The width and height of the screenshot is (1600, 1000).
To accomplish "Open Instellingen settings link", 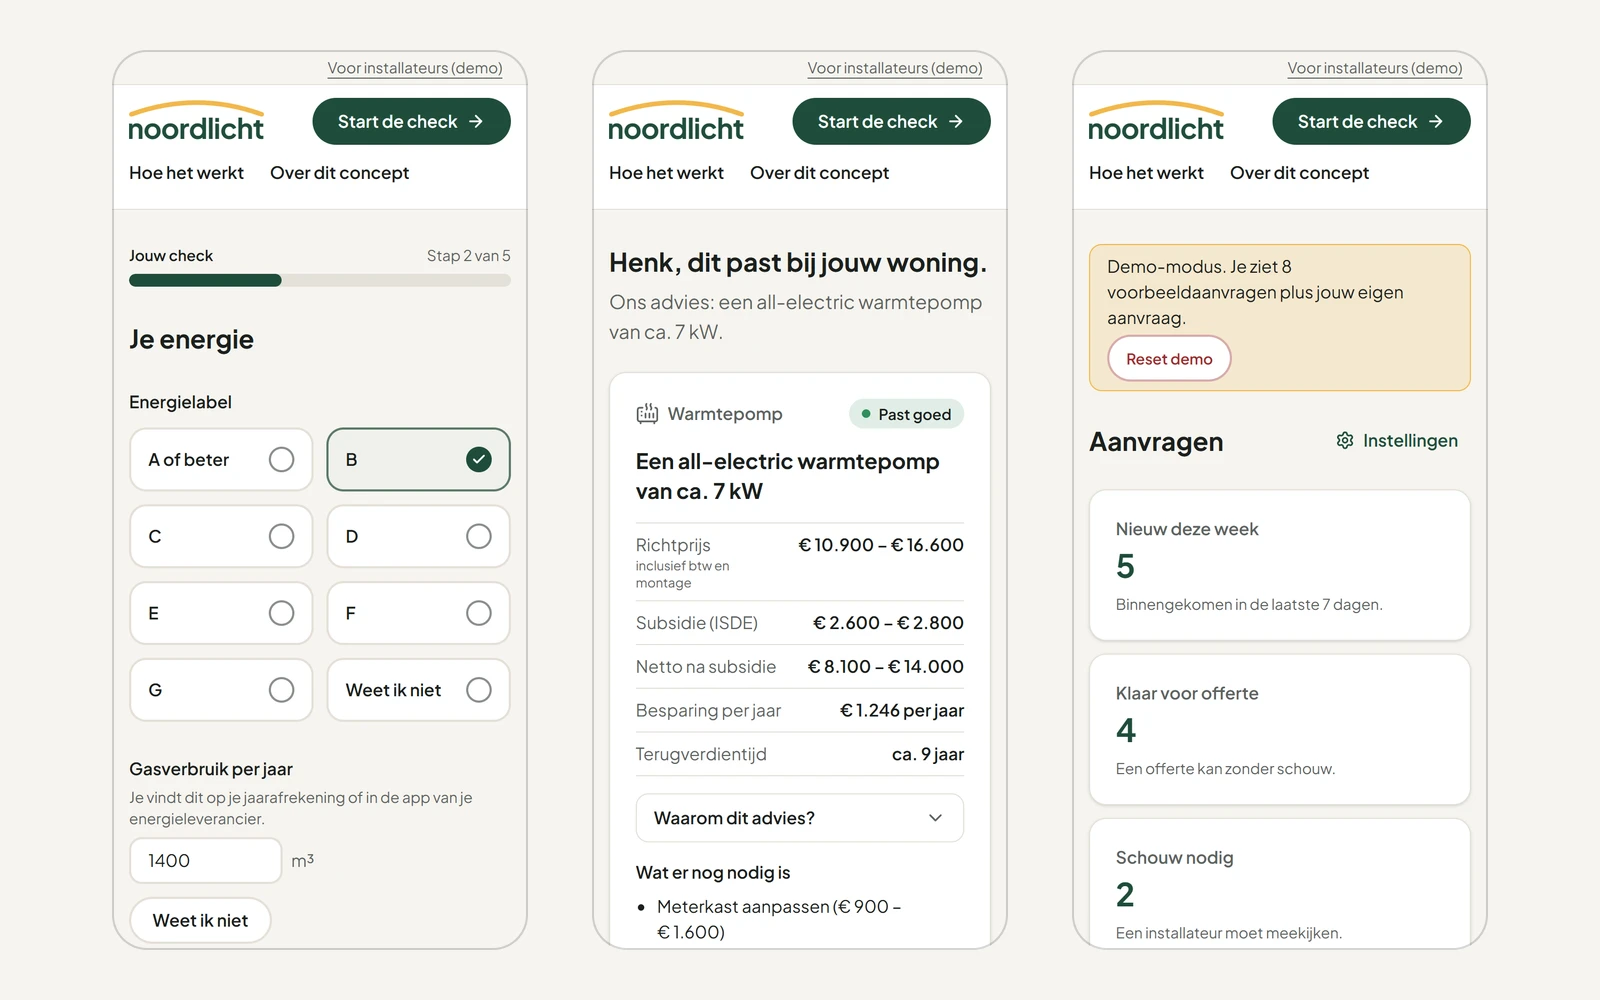I will tap(1397, 441).
